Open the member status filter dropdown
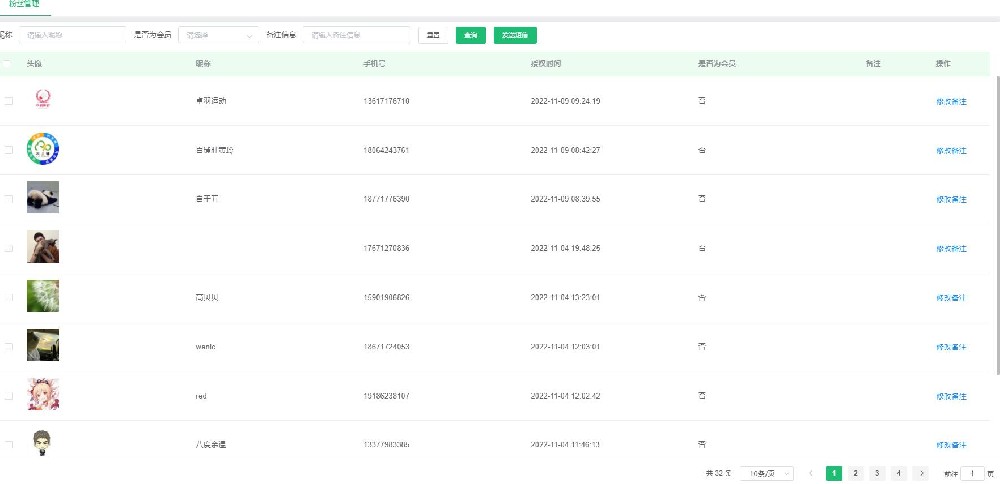The image size is (1000, 484). (x=218, y=35)
